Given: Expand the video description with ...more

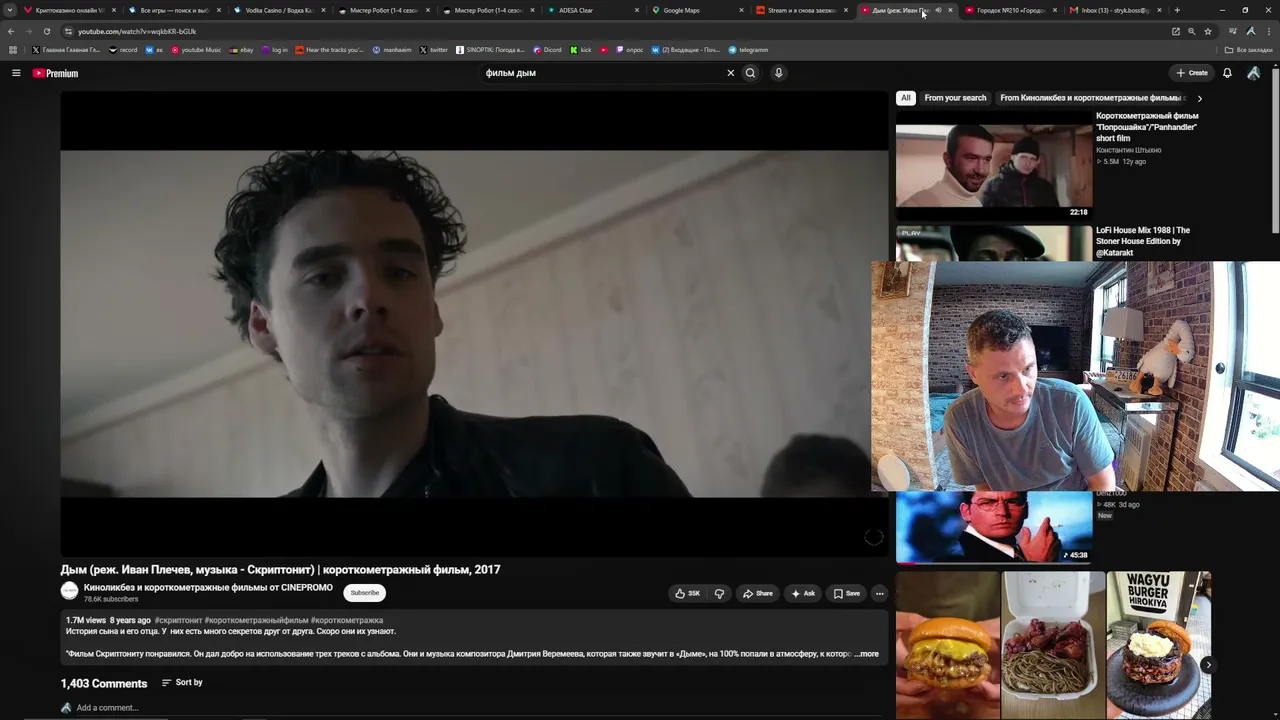Looking at the screenshot, I should (867, 654).
